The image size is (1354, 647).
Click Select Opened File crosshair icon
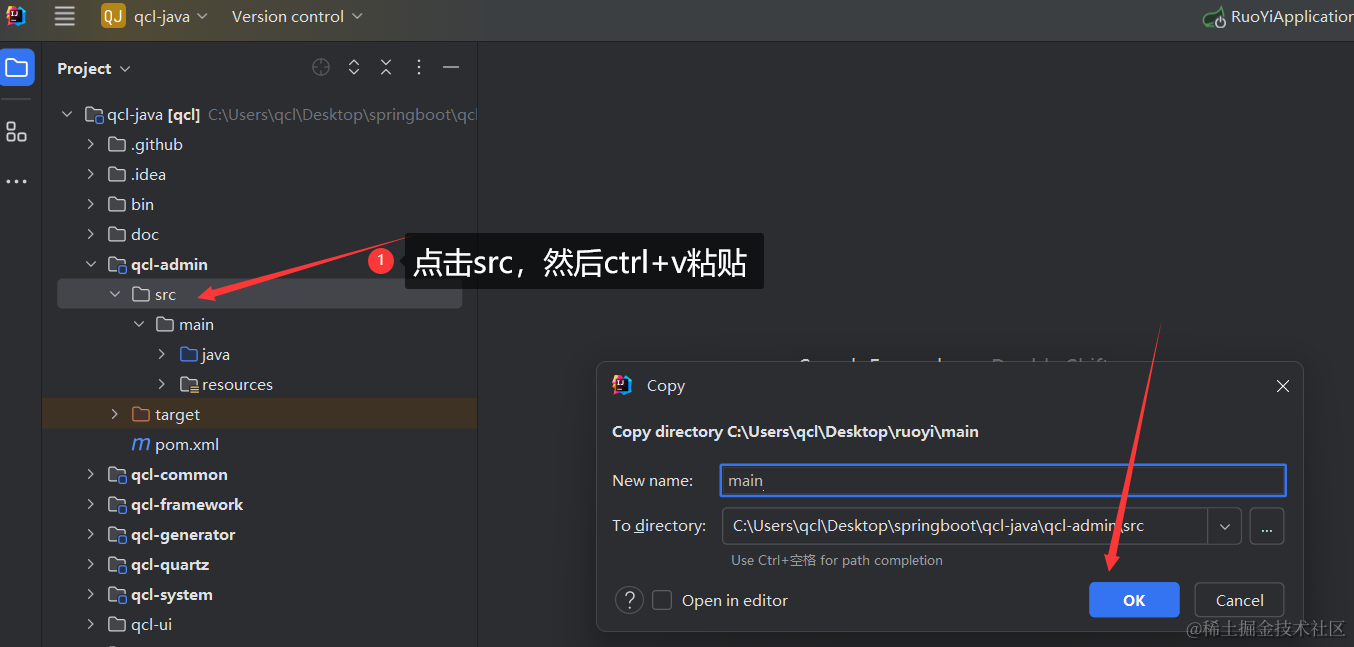coord(321,68)
